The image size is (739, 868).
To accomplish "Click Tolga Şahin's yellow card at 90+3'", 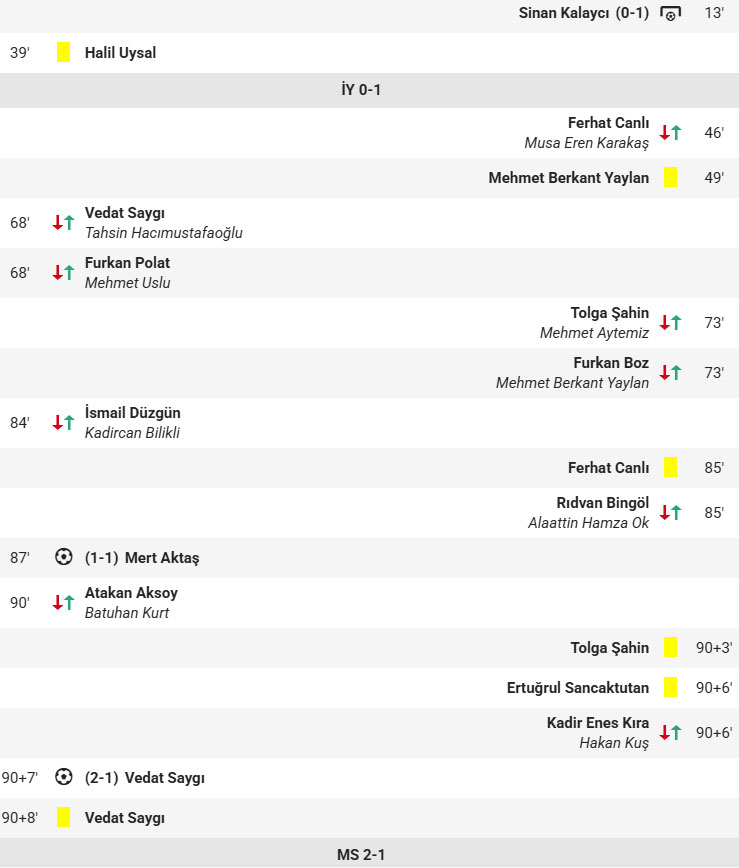I will tap(670, 648).
